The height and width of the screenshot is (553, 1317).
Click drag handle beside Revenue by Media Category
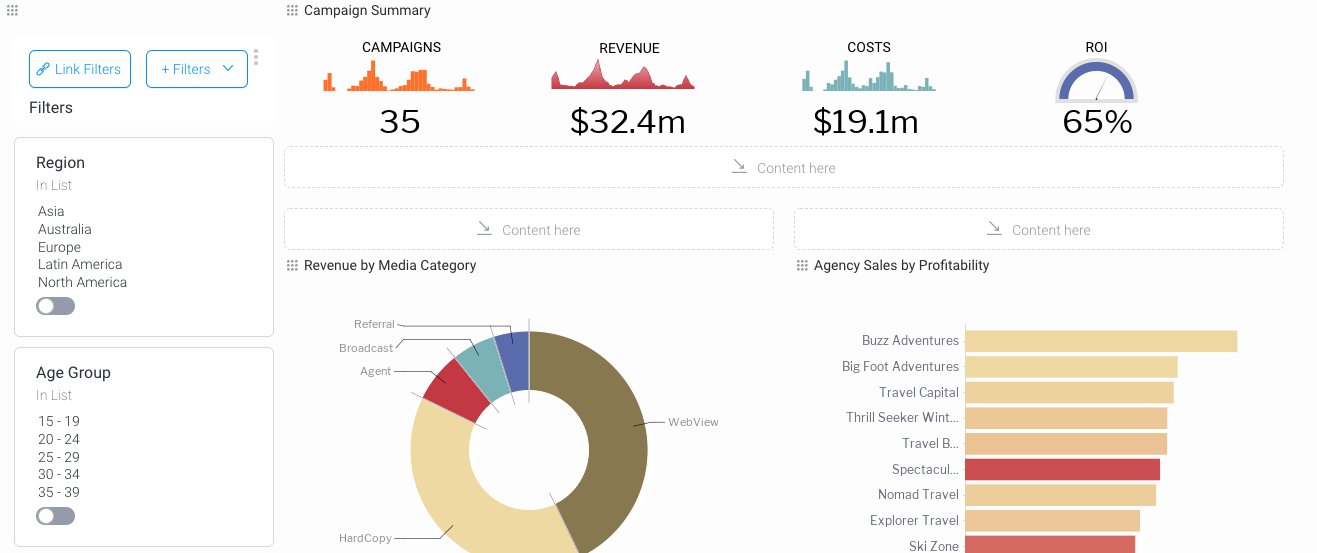pos(292,266)
